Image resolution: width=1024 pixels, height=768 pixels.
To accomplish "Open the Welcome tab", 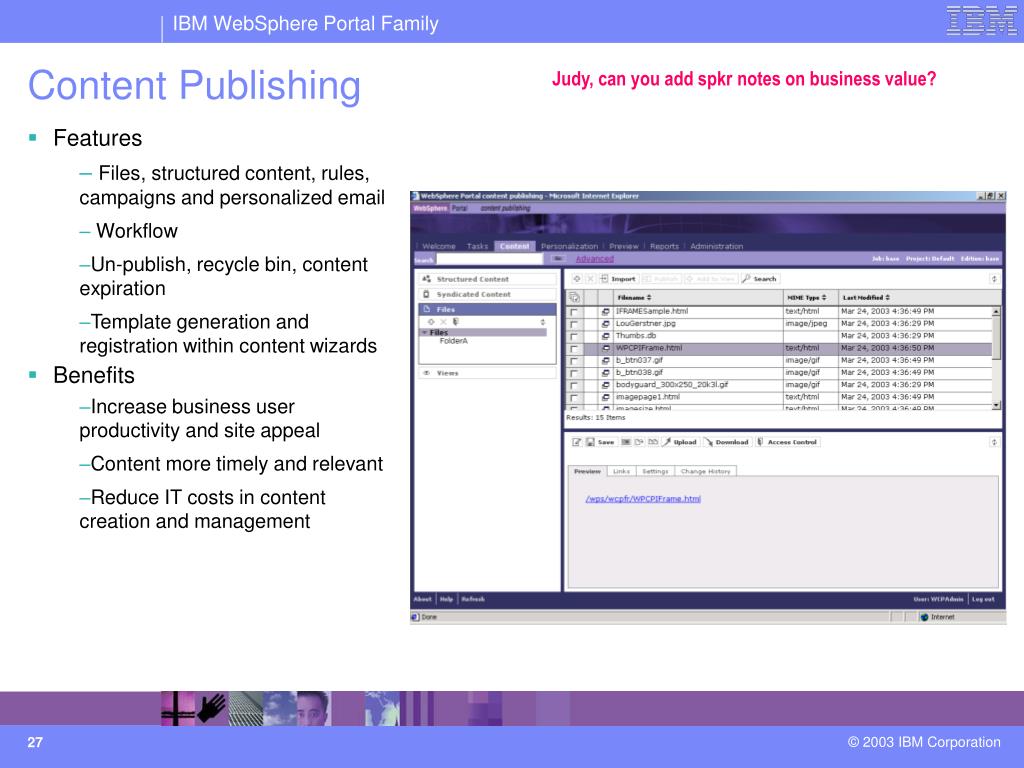I will [439, 246].
